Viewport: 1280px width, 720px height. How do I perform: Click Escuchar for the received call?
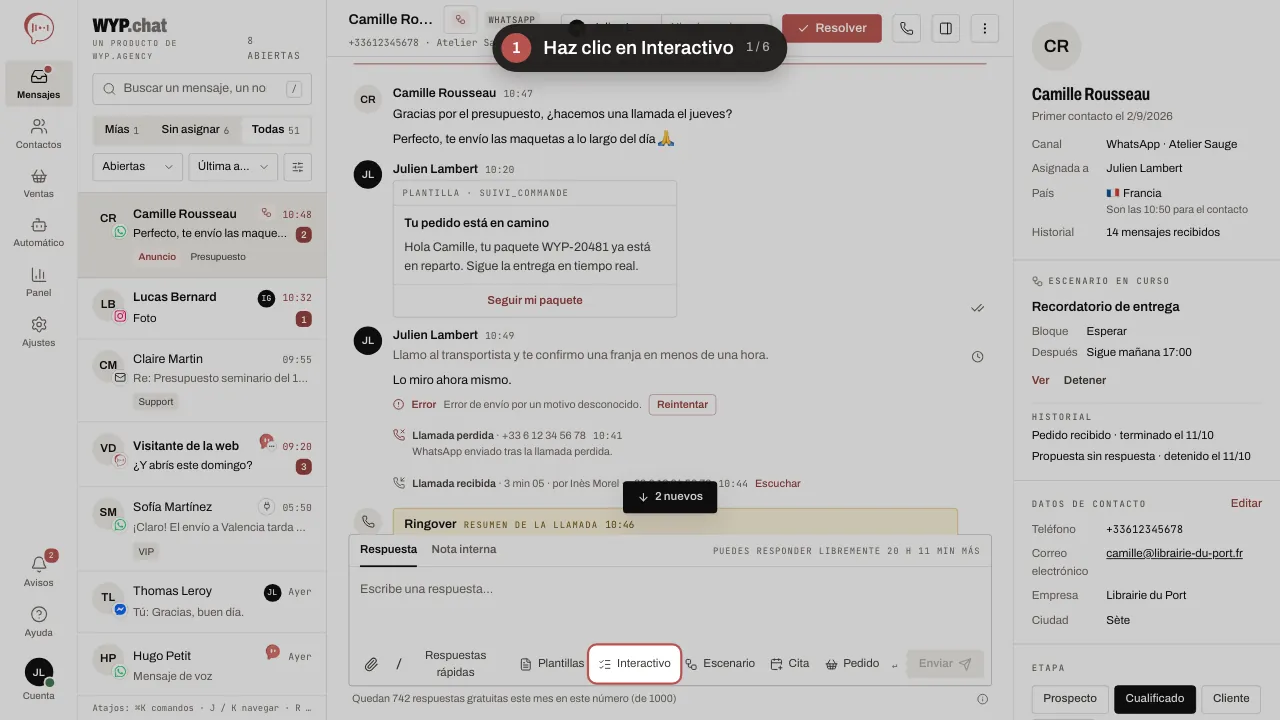pyautogui.click(x=778, y=484)
